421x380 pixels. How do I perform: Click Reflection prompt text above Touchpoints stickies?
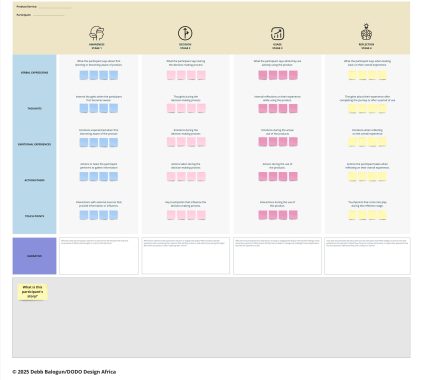pos(367,204)
